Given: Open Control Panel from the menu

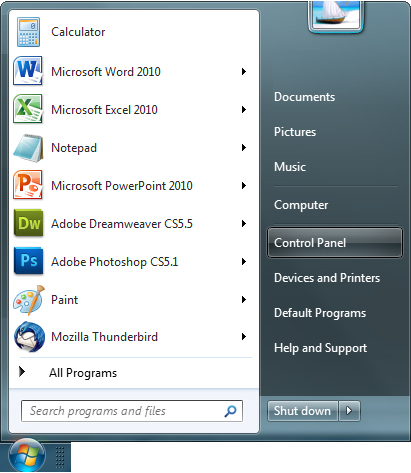Looking at the screenshot, I should pyautogui.click(x=335, y=243).
